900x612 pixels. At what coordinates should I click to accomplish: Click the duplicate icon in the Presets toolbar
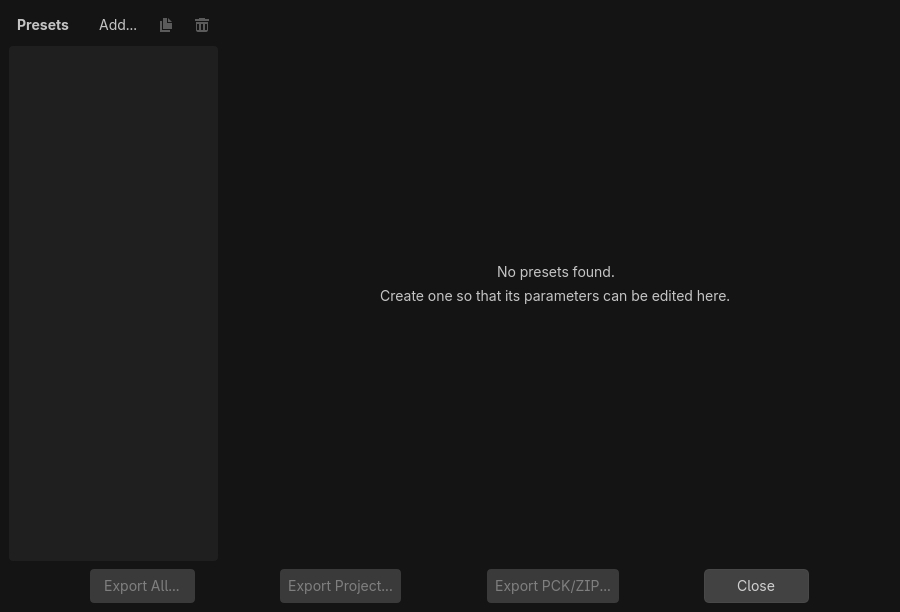click(166, 24)
